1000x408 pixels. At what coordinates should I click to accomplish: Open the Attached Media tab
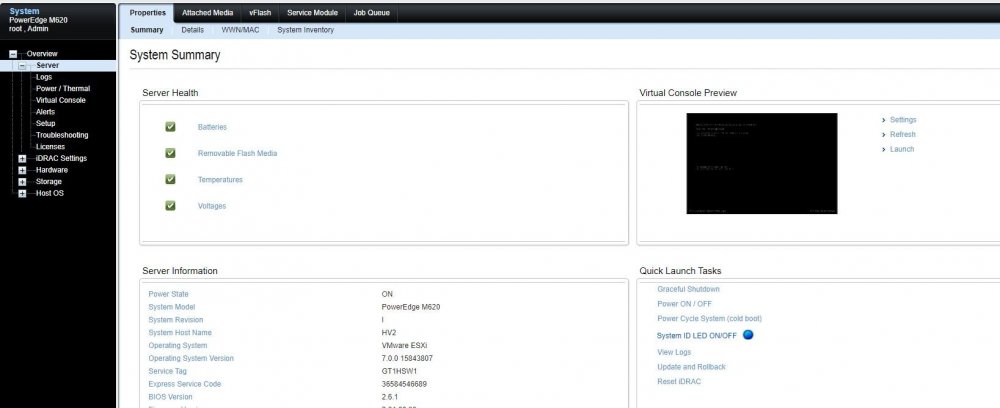point(207,13)
